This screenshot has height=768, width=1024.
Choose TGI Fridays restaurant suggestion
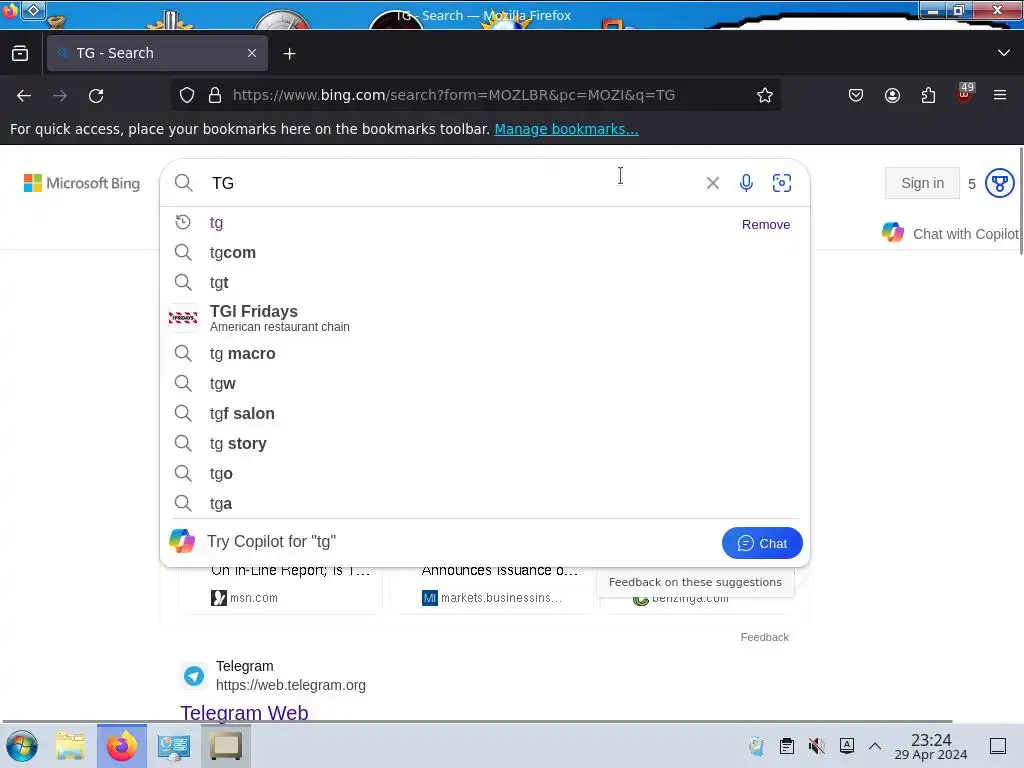[485, 318]
